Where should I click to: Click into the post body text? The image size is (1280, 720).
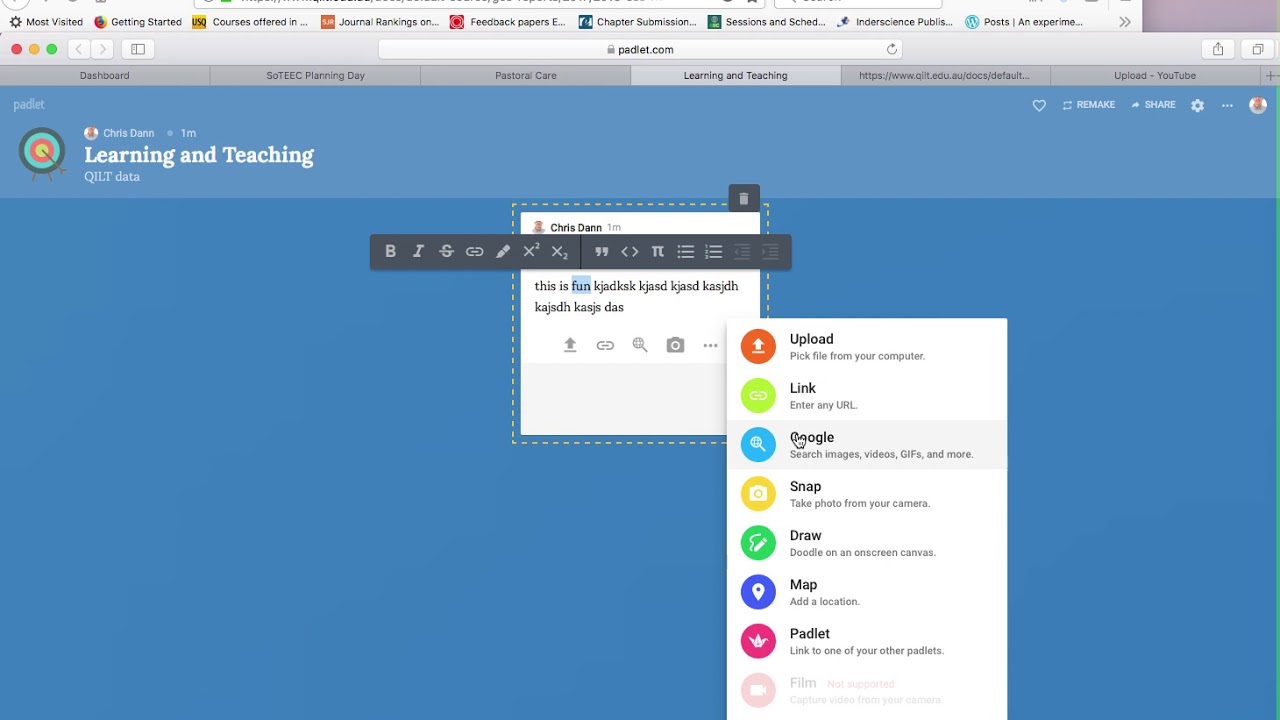pyautogui.click(x=636, y=297)
